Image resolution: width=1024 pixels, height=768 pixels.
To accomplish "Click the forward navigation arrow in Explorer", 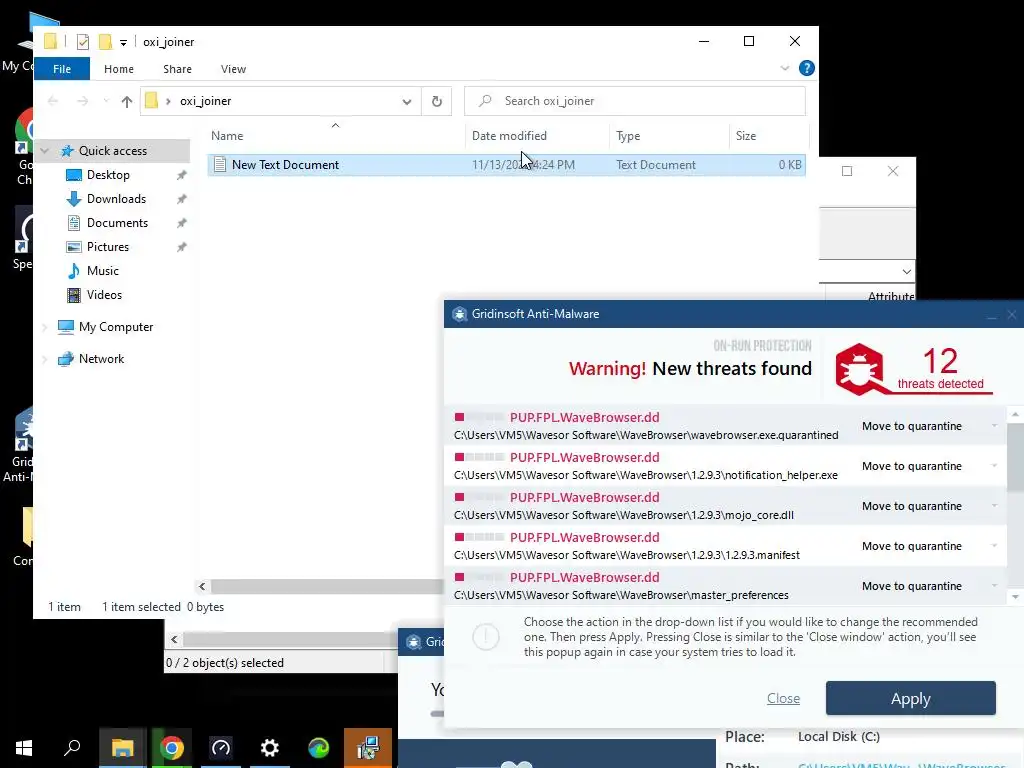I will [x=82, y=101].
